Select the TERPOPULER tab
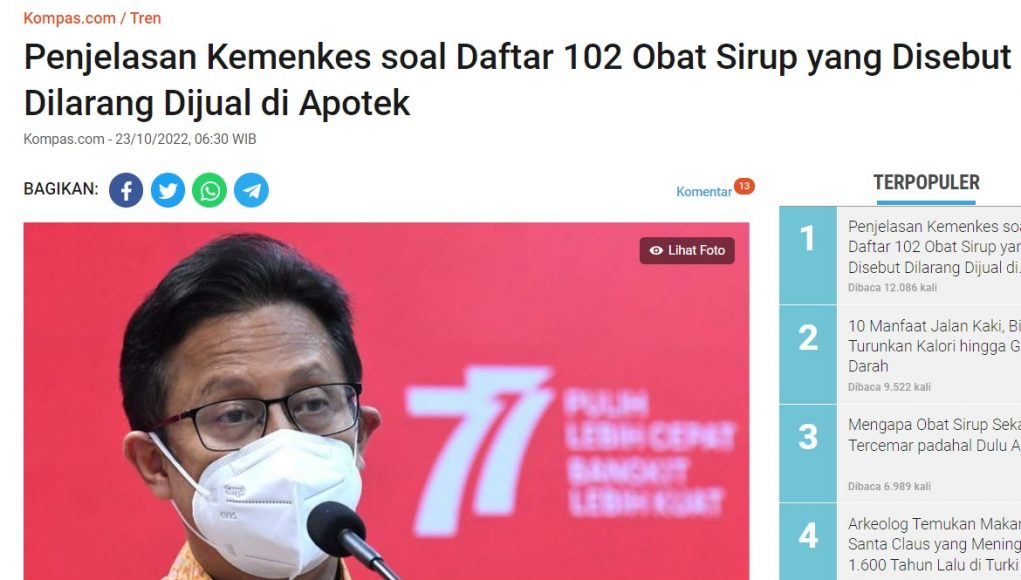The image size is (1021, 580). 926,182
